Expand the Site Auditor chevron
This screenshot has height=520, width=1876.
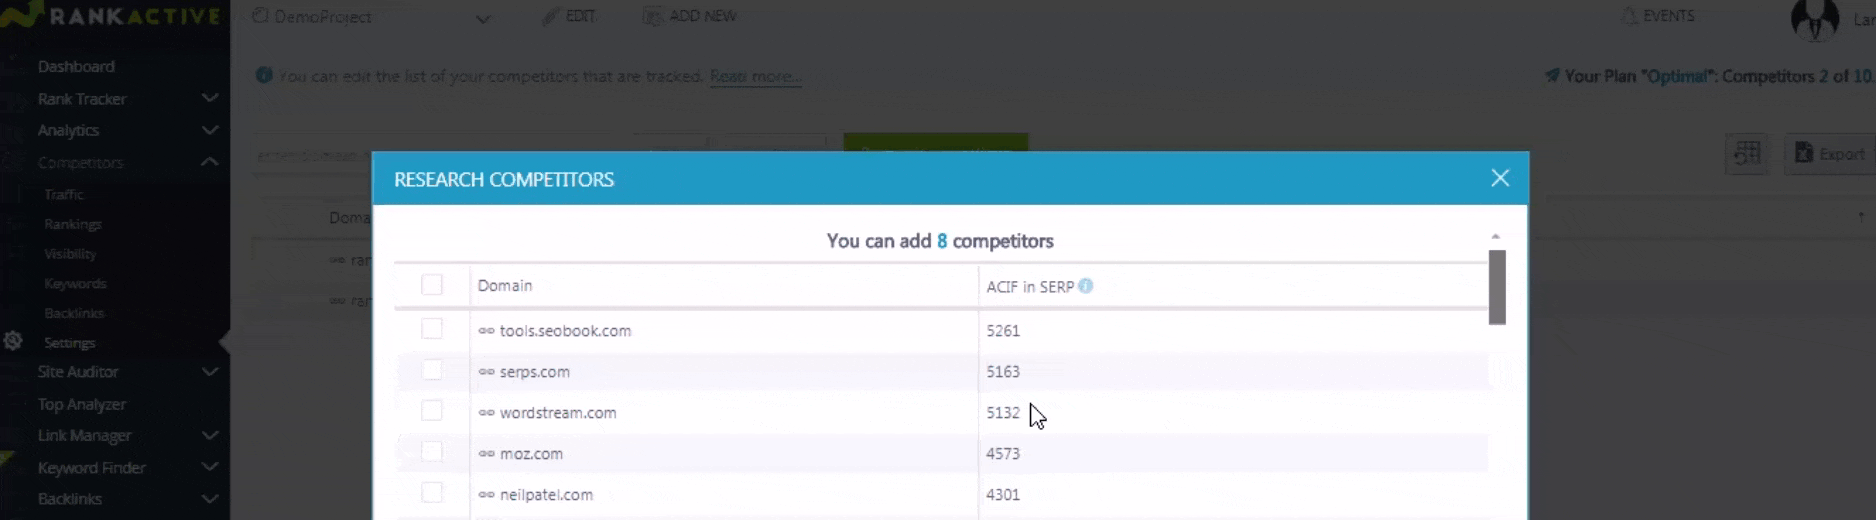(210, 372)
